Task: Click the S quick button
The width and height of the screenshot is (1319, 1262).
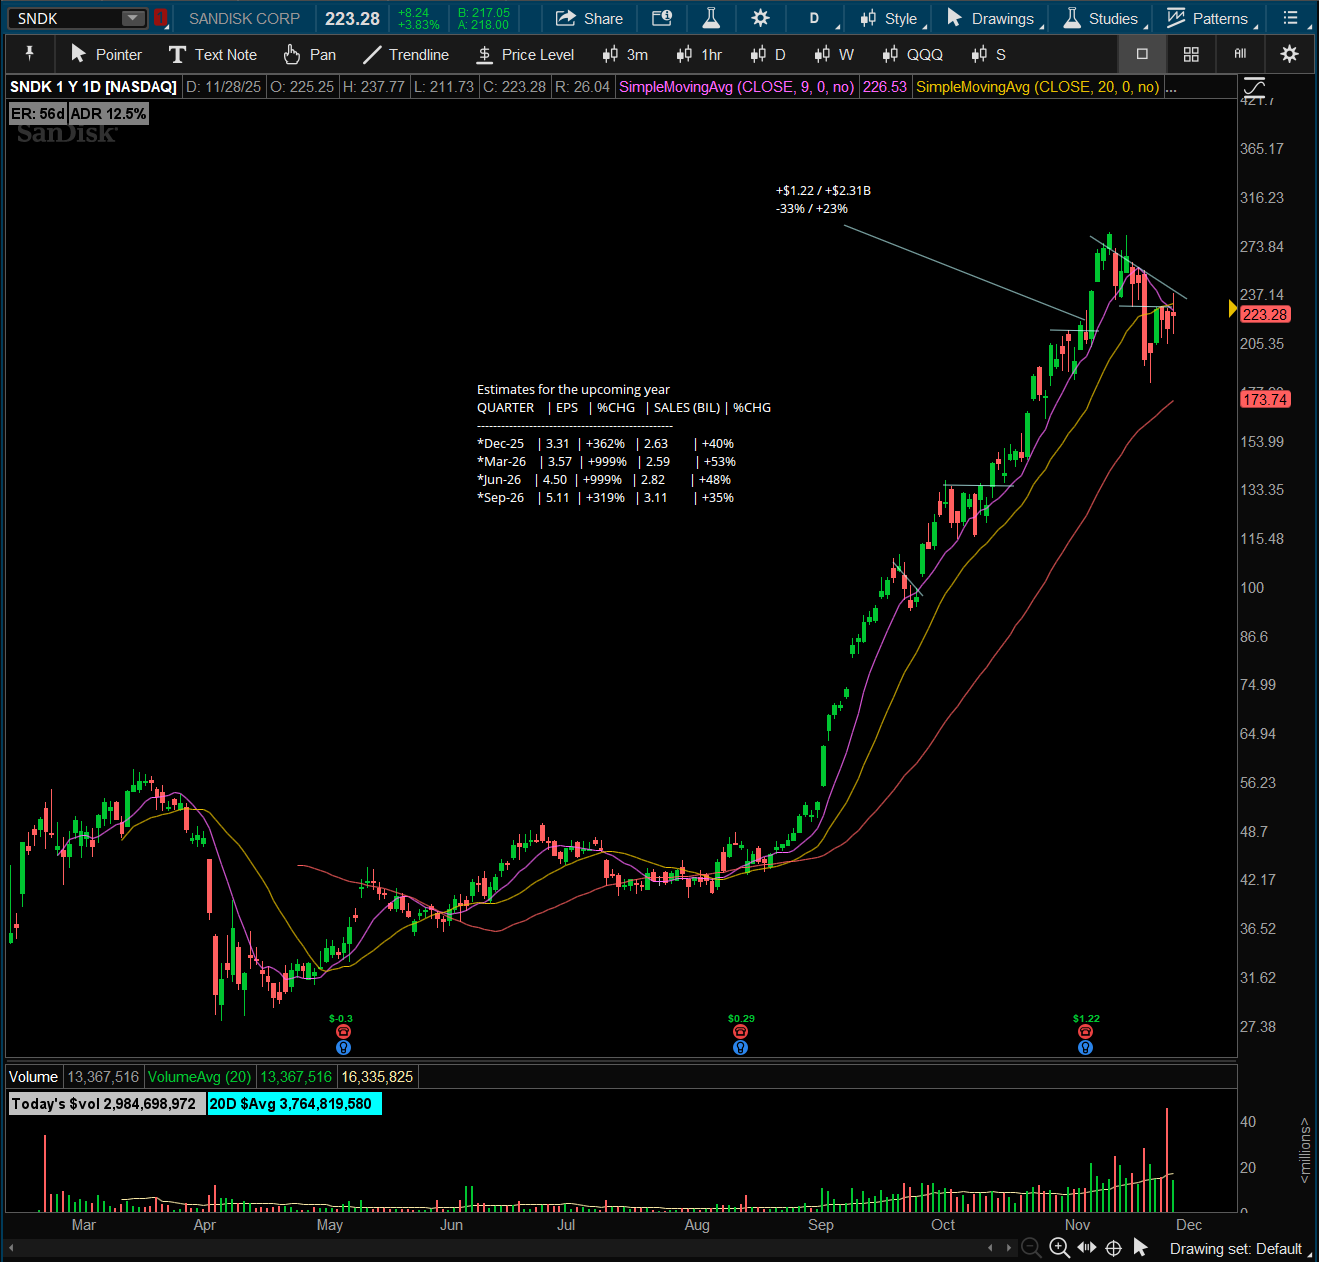Action: (x=988, y=54)
